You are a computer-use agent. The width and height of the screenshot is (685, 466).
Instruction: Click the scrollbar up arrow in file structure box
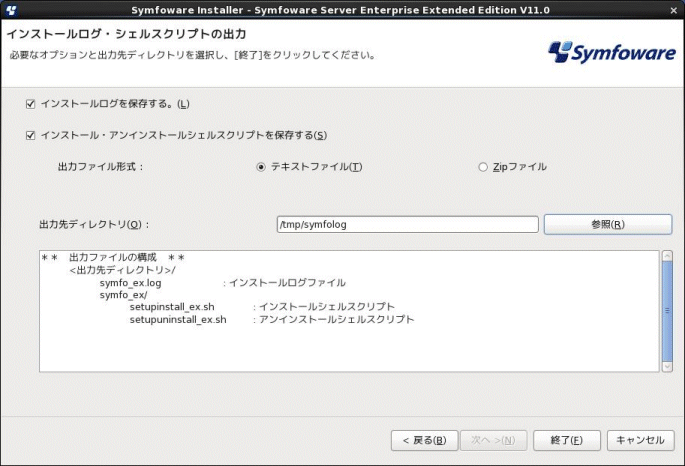point(667,256)
